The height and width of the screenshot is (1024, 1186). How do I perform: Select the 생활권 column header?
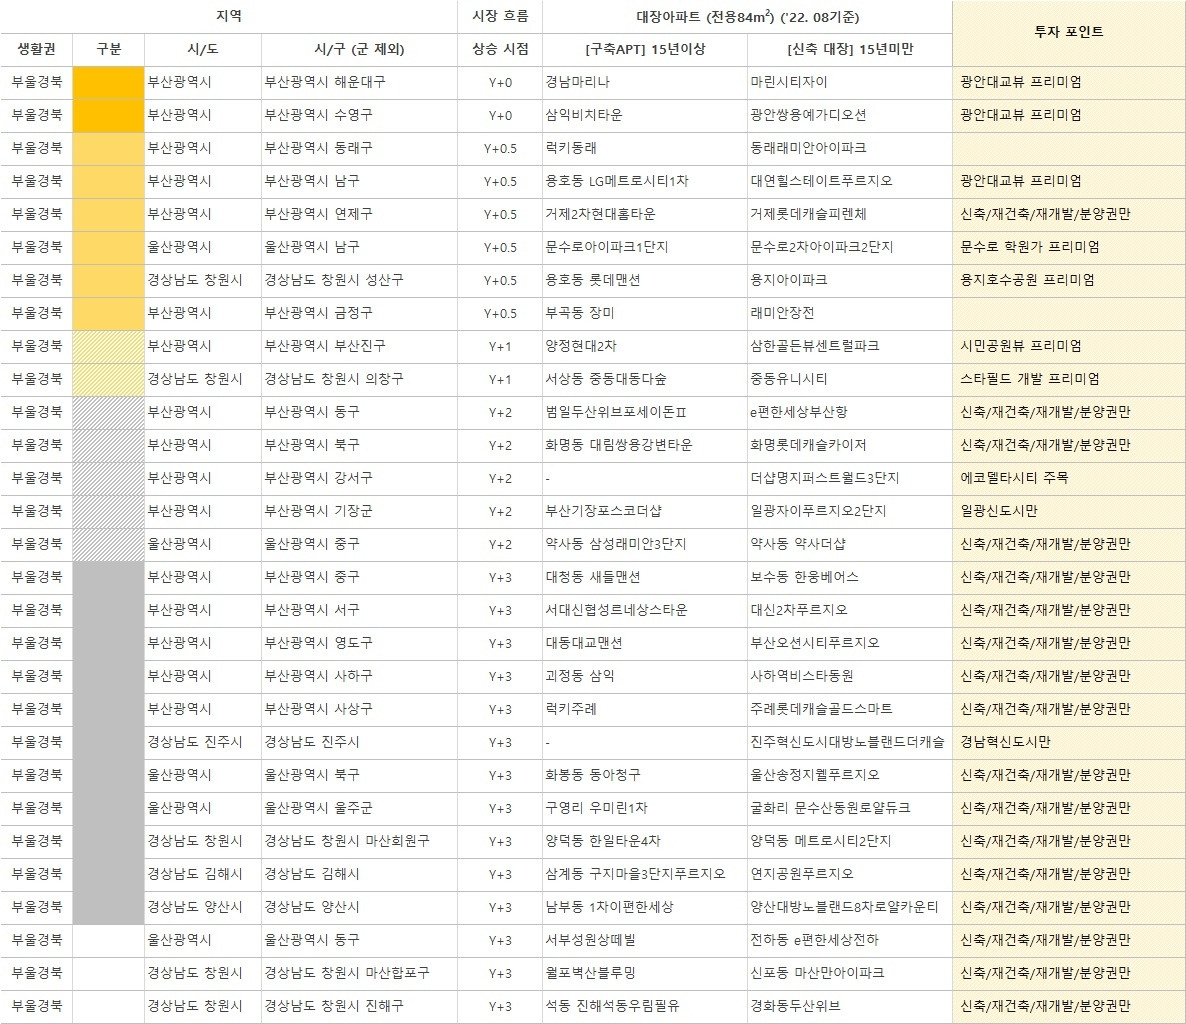point(36,50)
